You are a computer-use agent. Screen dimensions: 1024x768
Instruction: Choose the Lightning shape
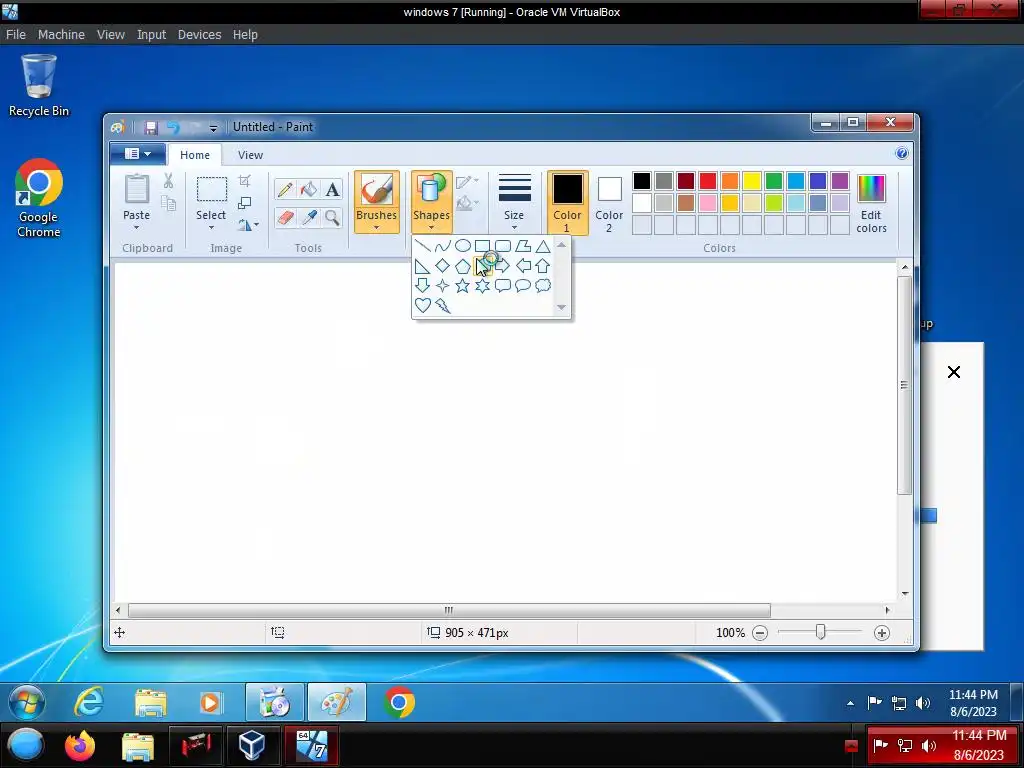coord(443,306)
